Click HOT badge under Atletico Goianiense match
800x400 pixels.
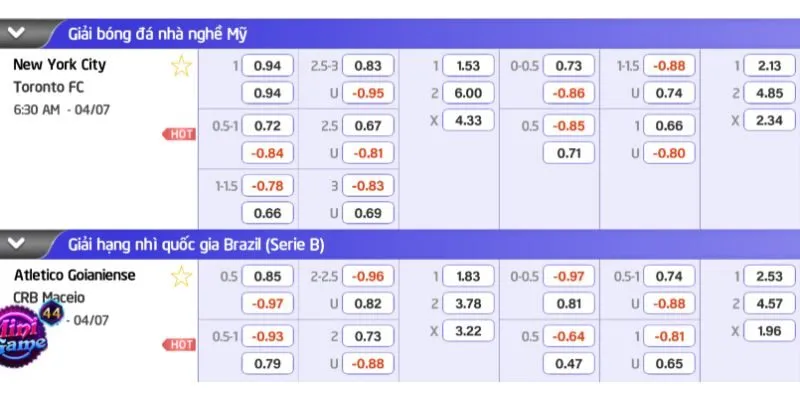tap(179, 344)
